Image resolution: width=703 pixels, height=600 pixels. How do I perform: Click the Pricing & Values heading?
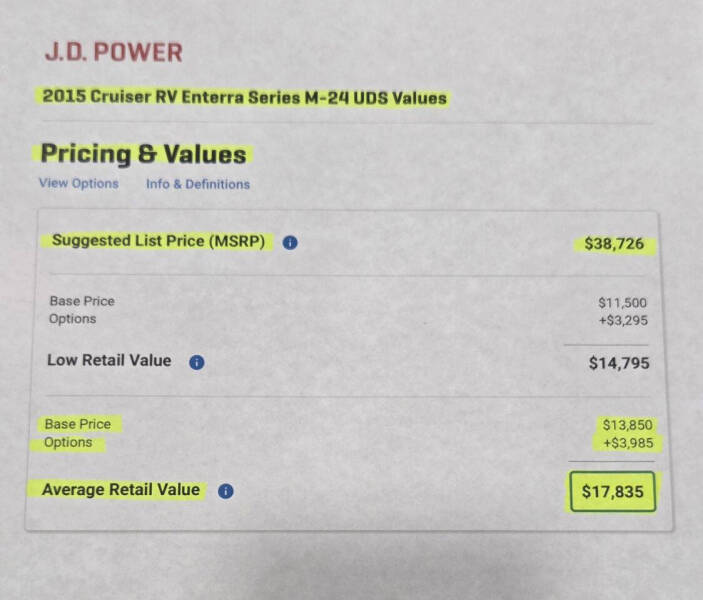tap(143, 154)
